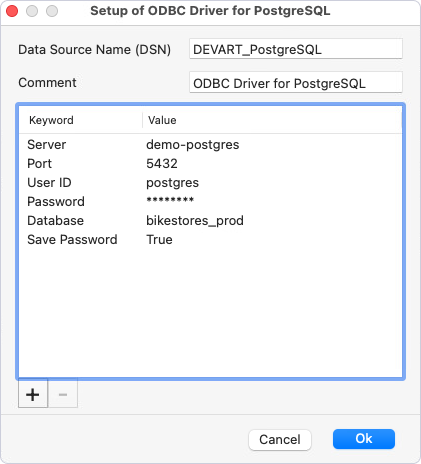Click the plus icon to add keyword
This screenshot has height=464, width=421.
click(33, 394)
